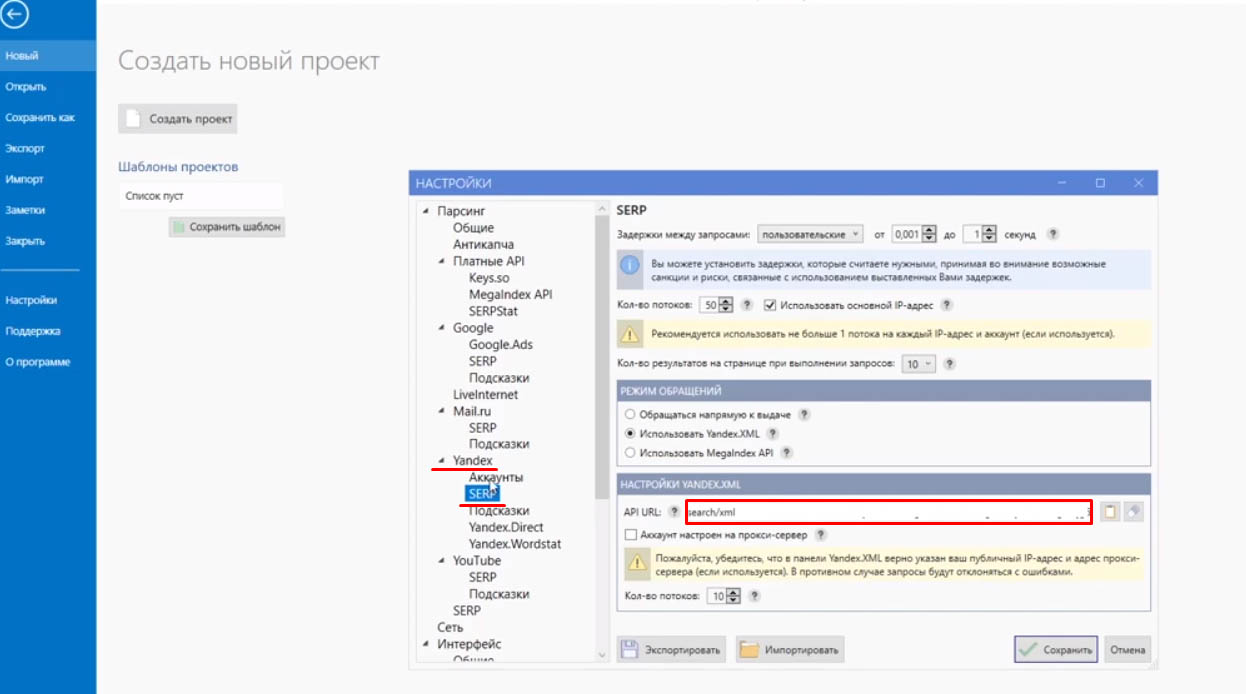Image resolution: width=1246 pixels, height=694 pixels.
Task: Click the back arrow circle icon
Action: click(16, 14)
